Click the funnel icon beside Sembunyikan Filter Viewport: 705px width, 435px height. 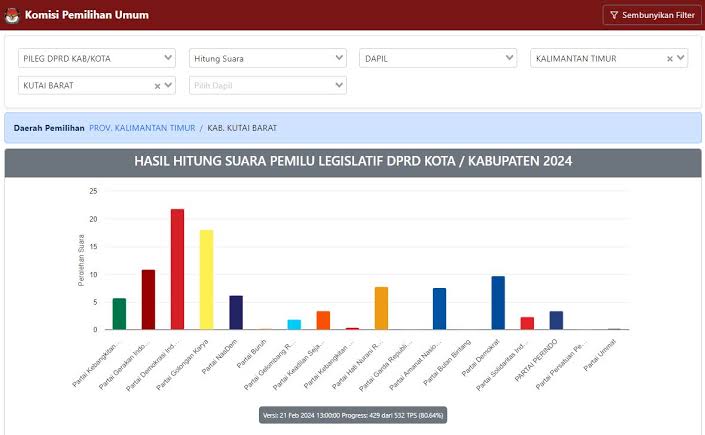coord(613,15)
